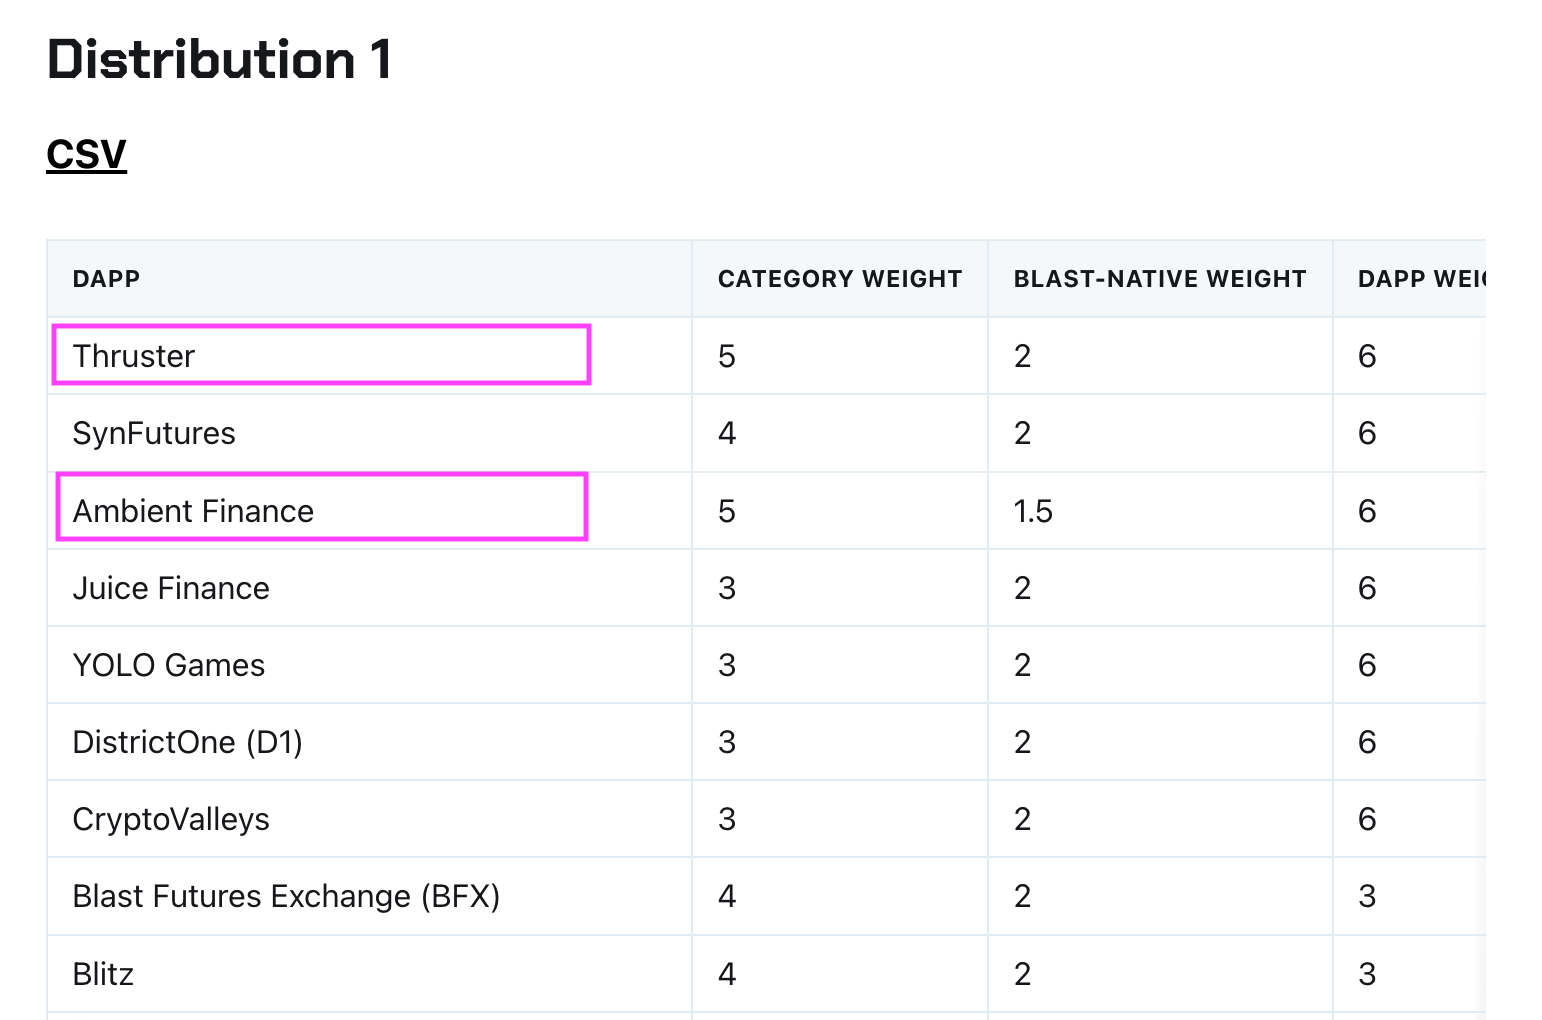Click Thruster's category weight value
Viewport: 1542px width, 1020px height.
click(727, 356)
